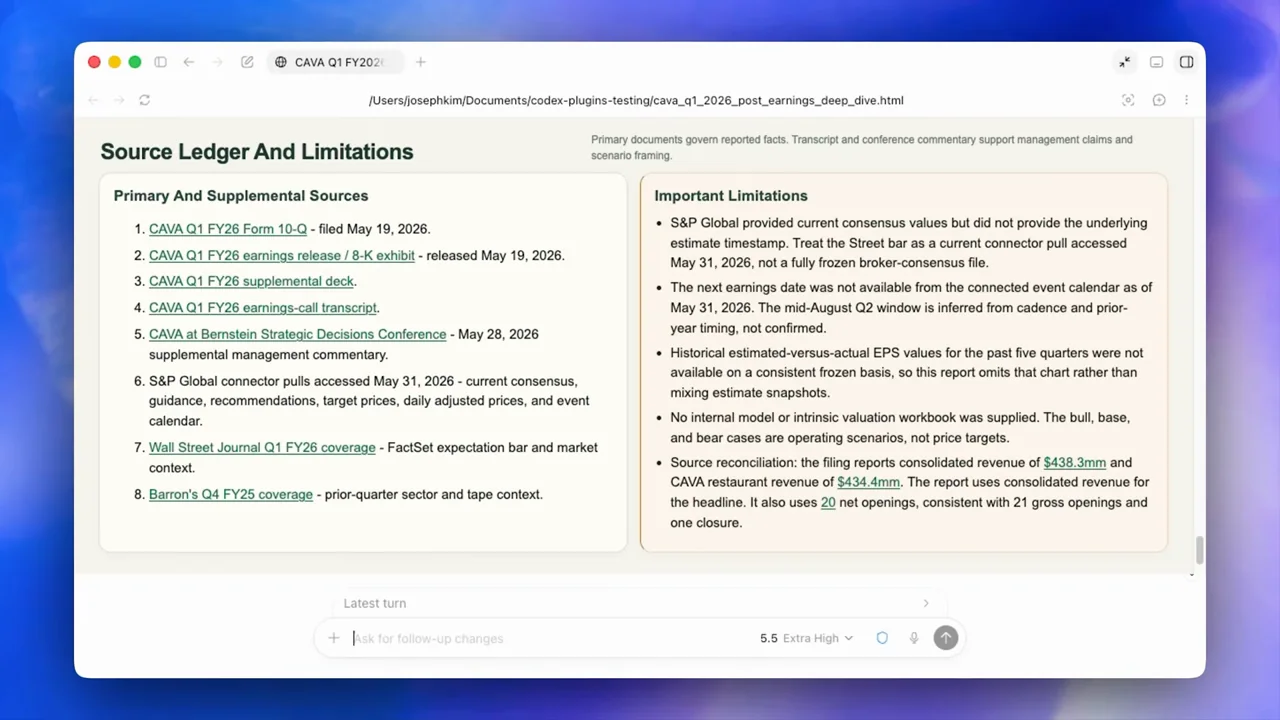1280x720 pixels.
Task: Open CAVA Q1 FY26 Form 10-Q link
Action: [x=228, y=229]
